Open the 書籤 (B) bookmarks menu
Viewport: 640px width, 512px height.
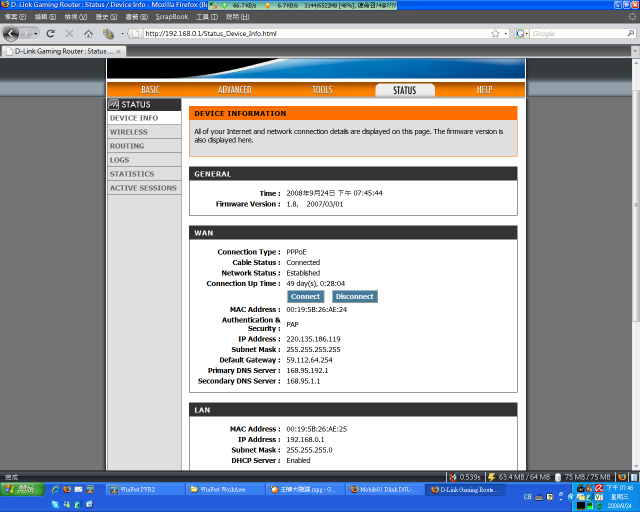[136, 17]
